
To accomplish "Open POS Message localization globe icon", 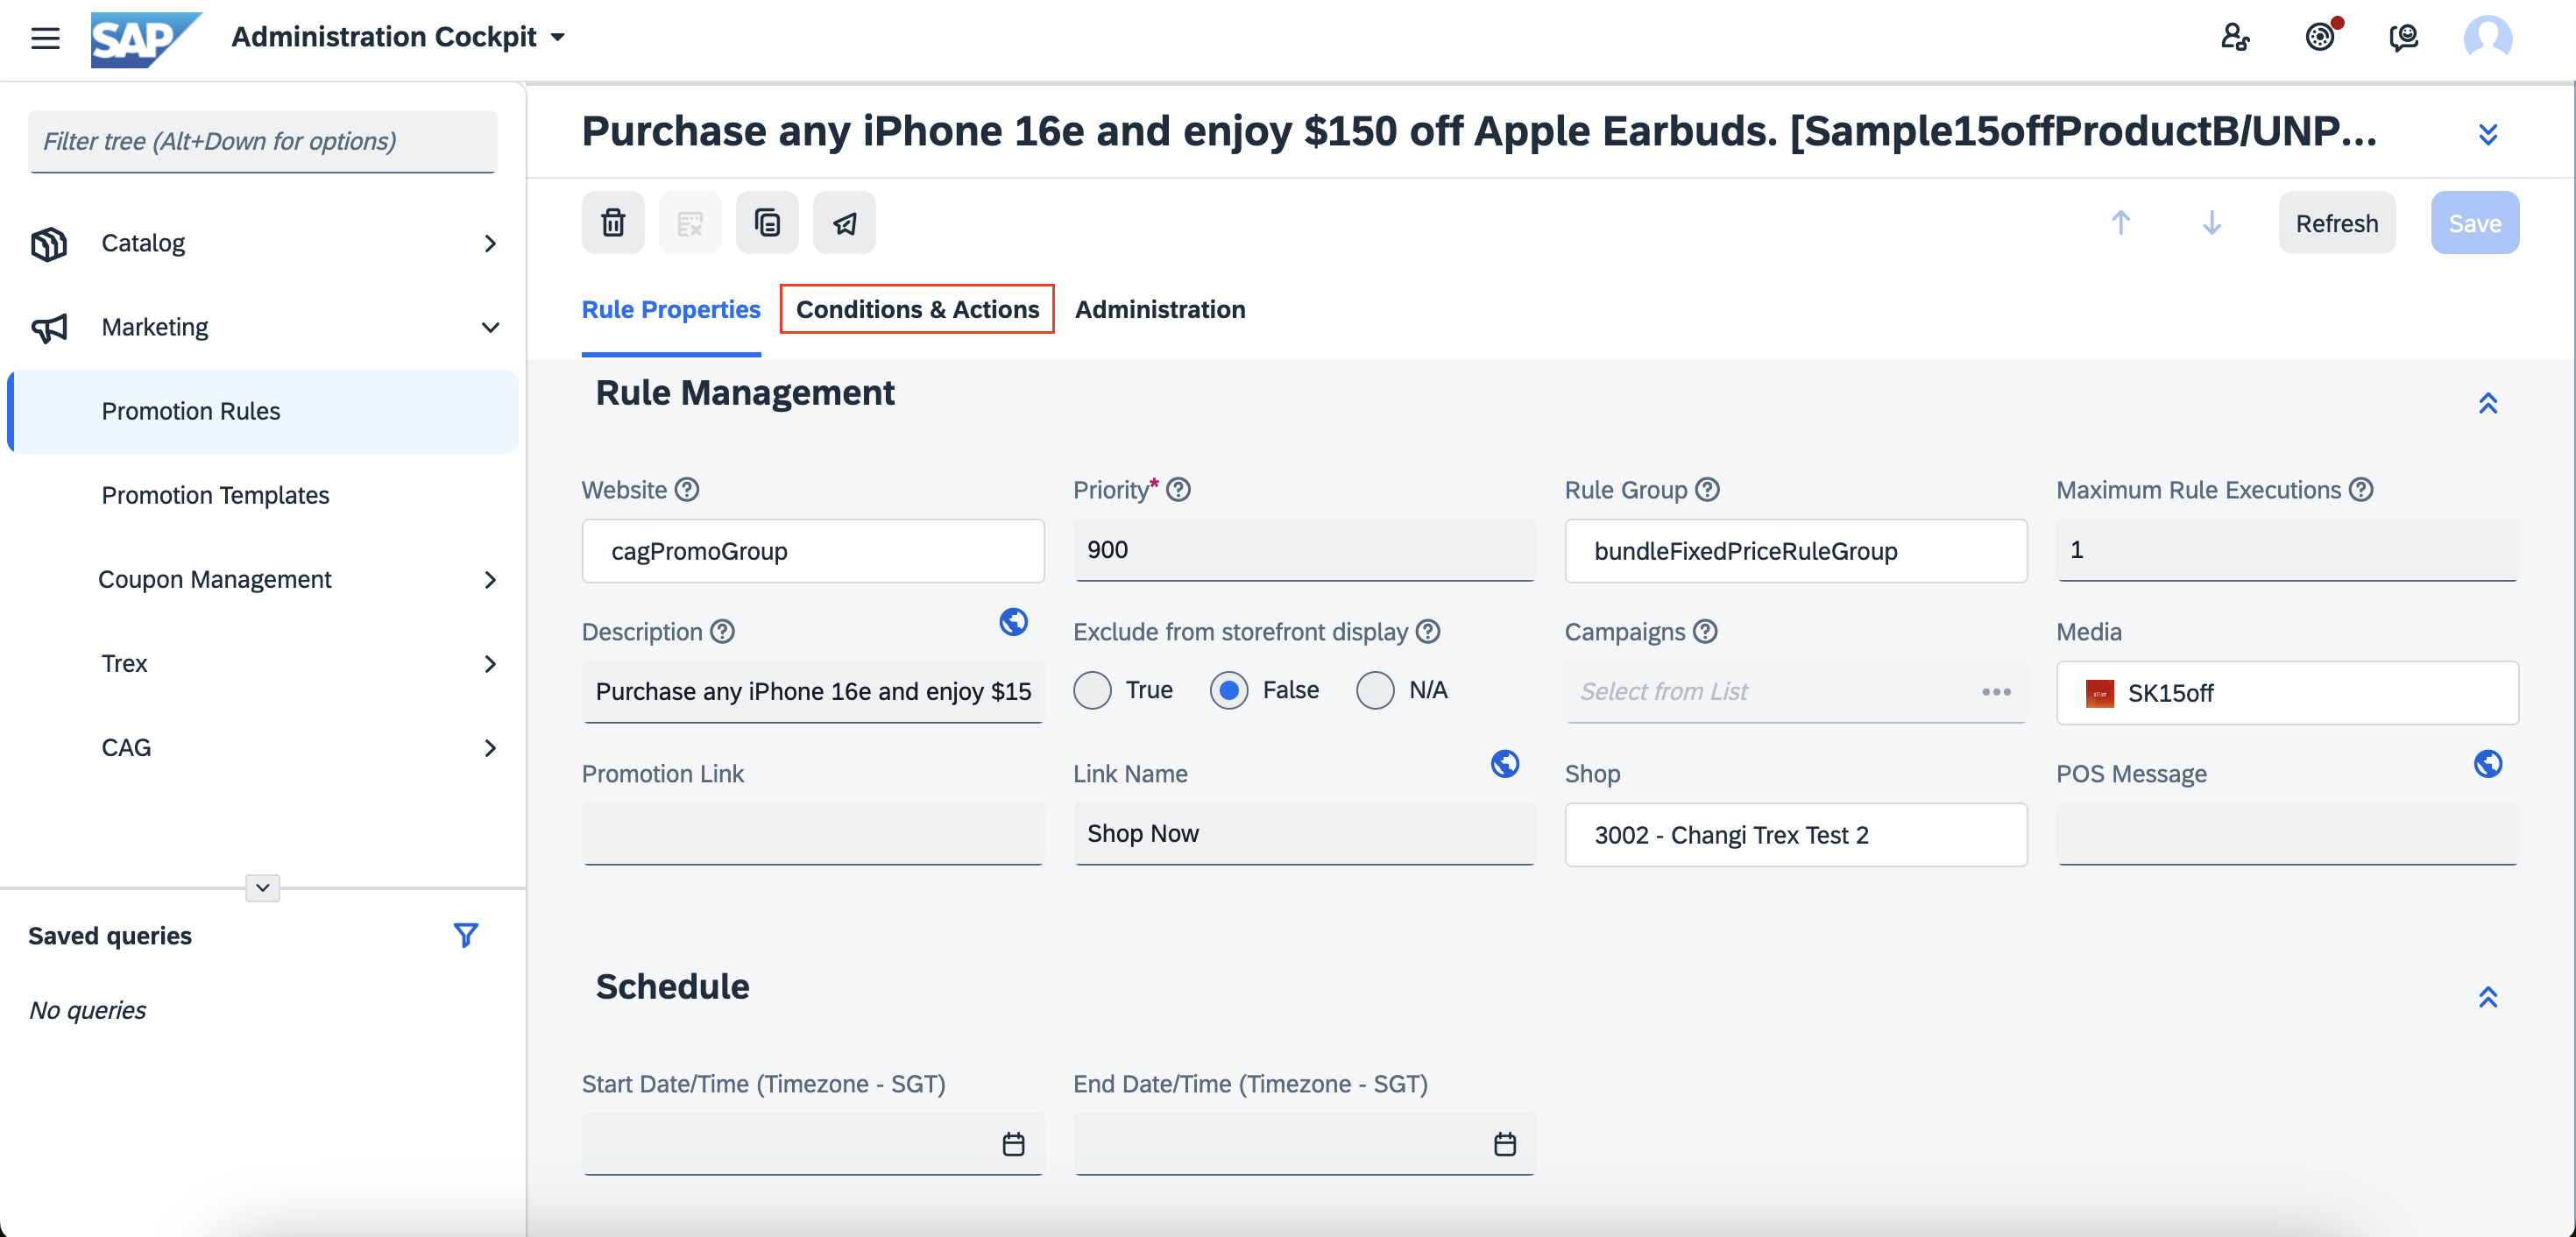I will point(2488,764).
